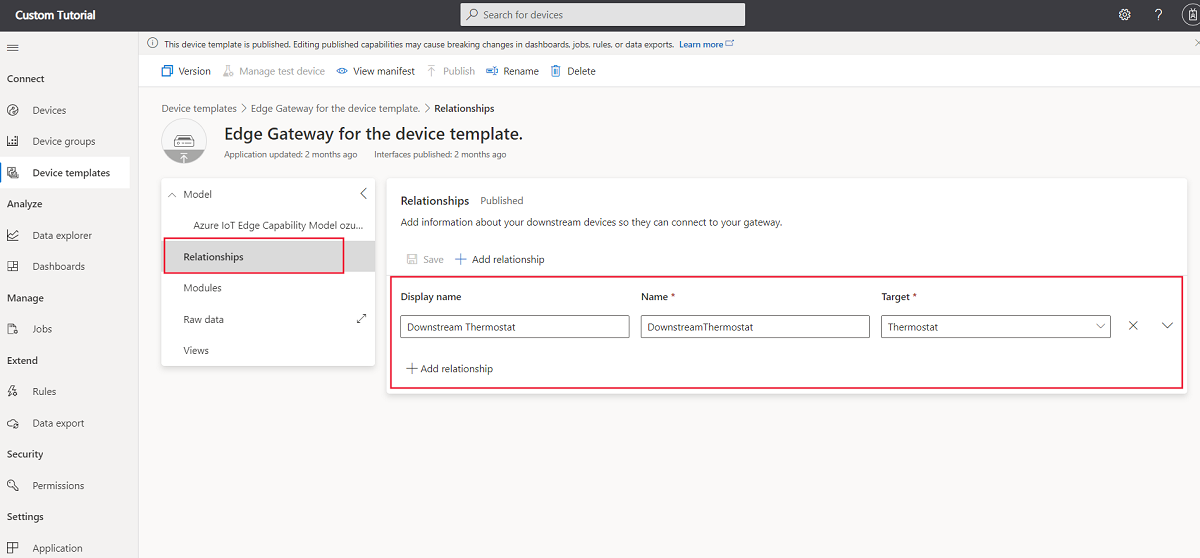Click Add relationship below the row
1200x558 pixels.
click(x=449, y=369)
